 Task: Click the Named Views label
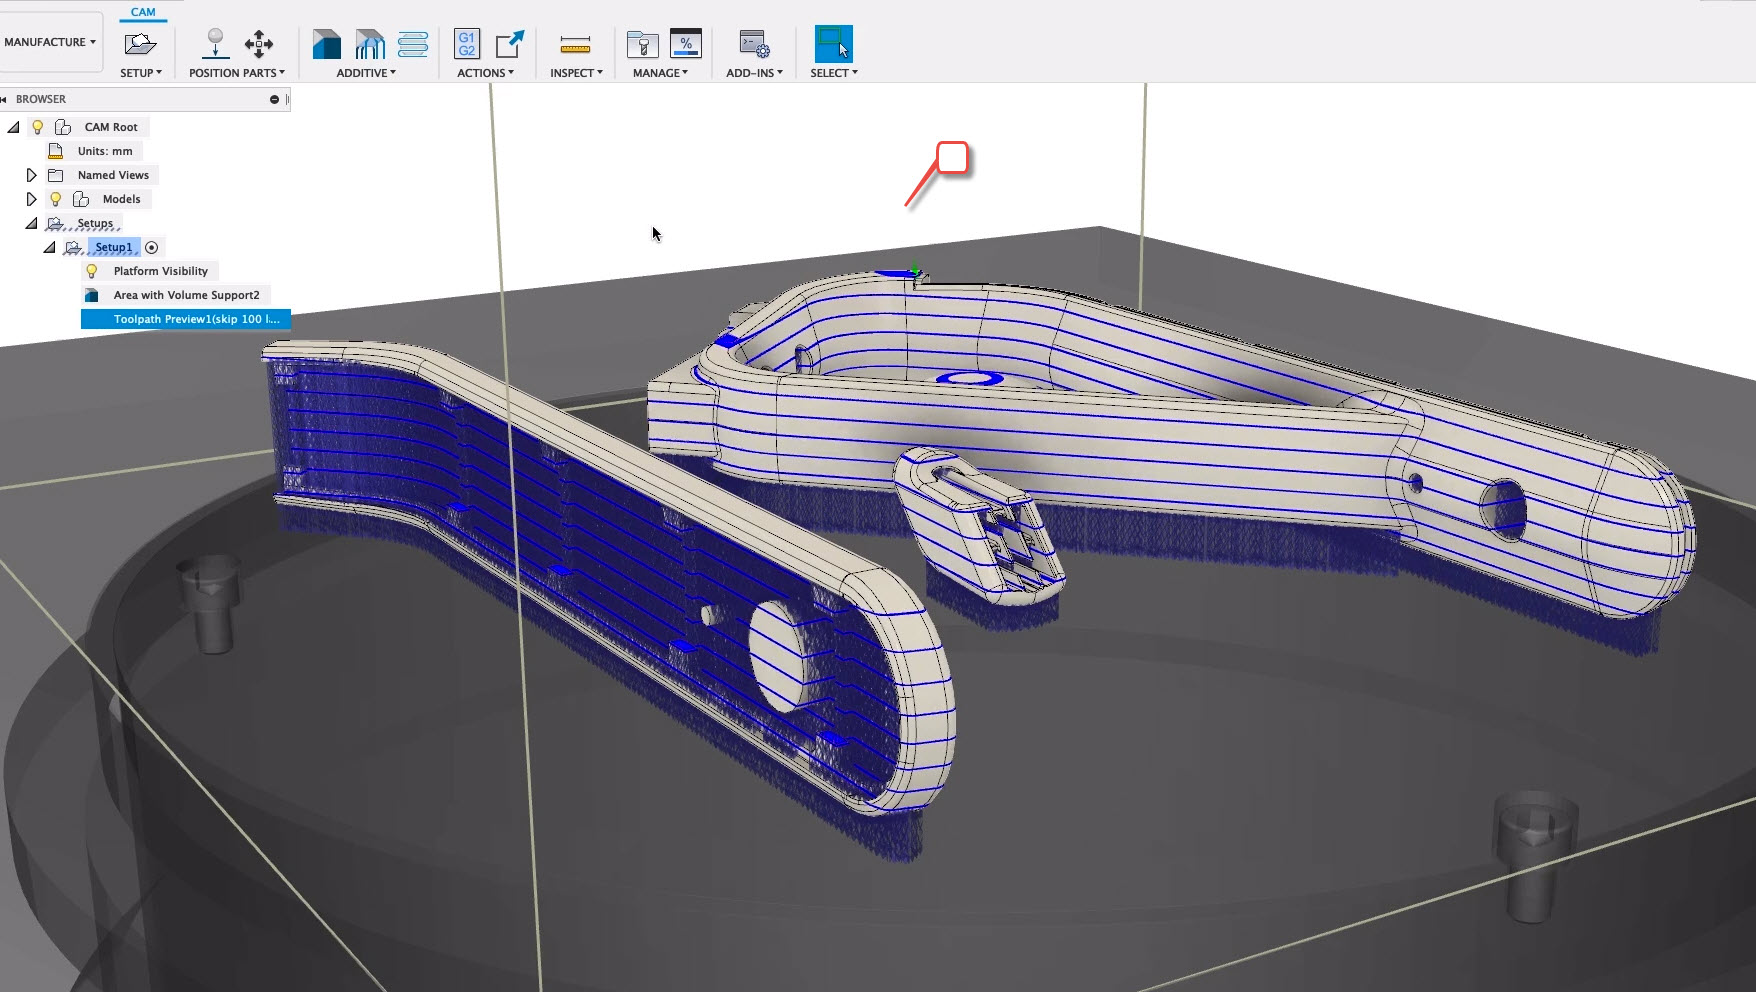pyautogui.click(x=113, y=175)
